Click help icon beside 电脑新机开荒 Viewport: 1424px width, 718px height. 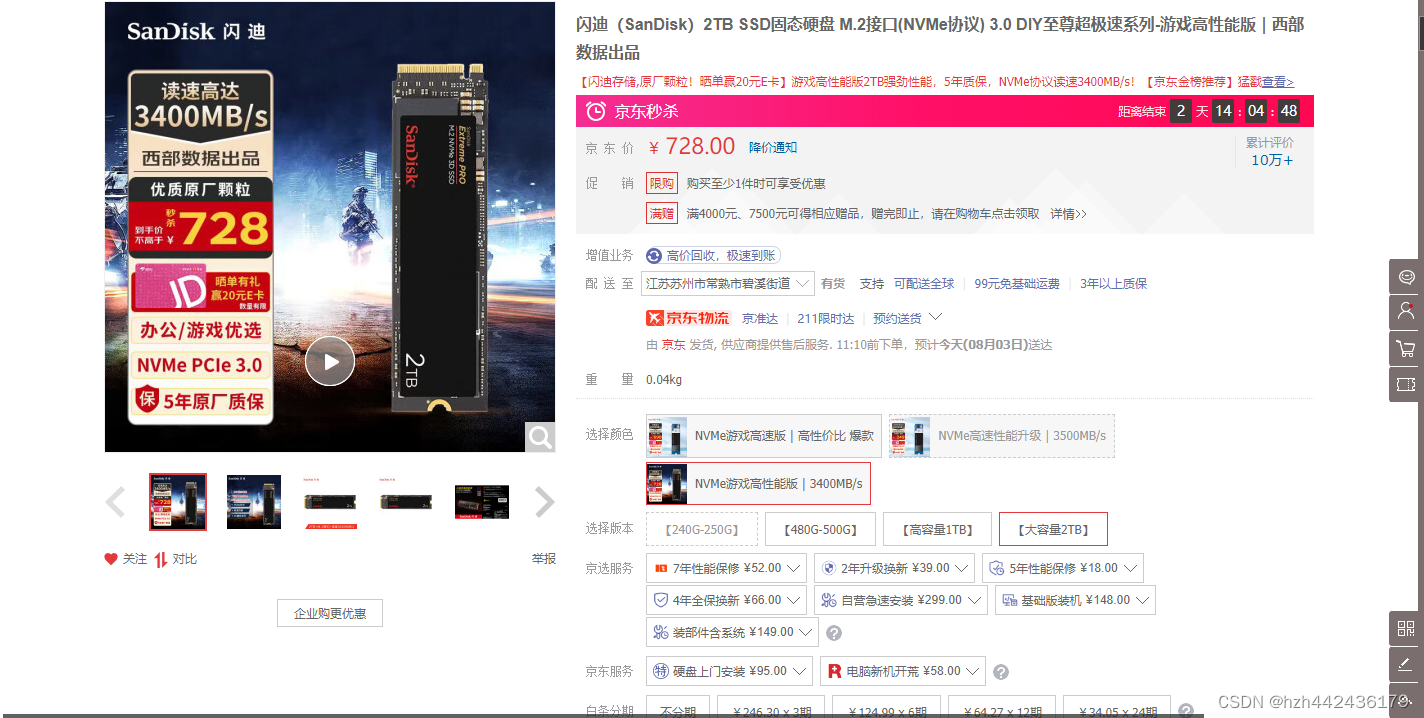pos(1001,672)
